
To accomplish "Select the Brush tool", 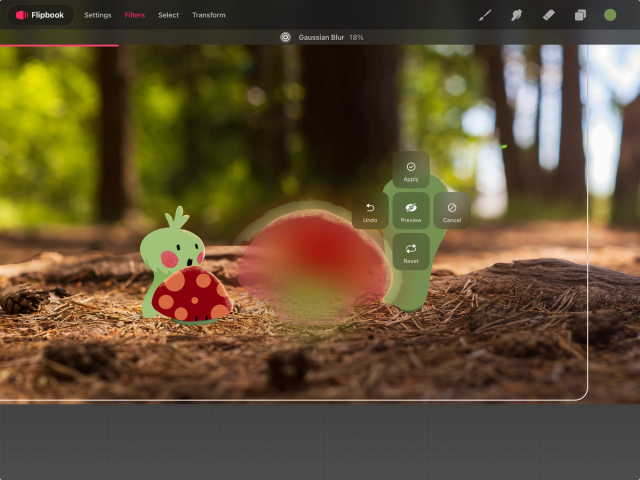I will coord(484,16).
